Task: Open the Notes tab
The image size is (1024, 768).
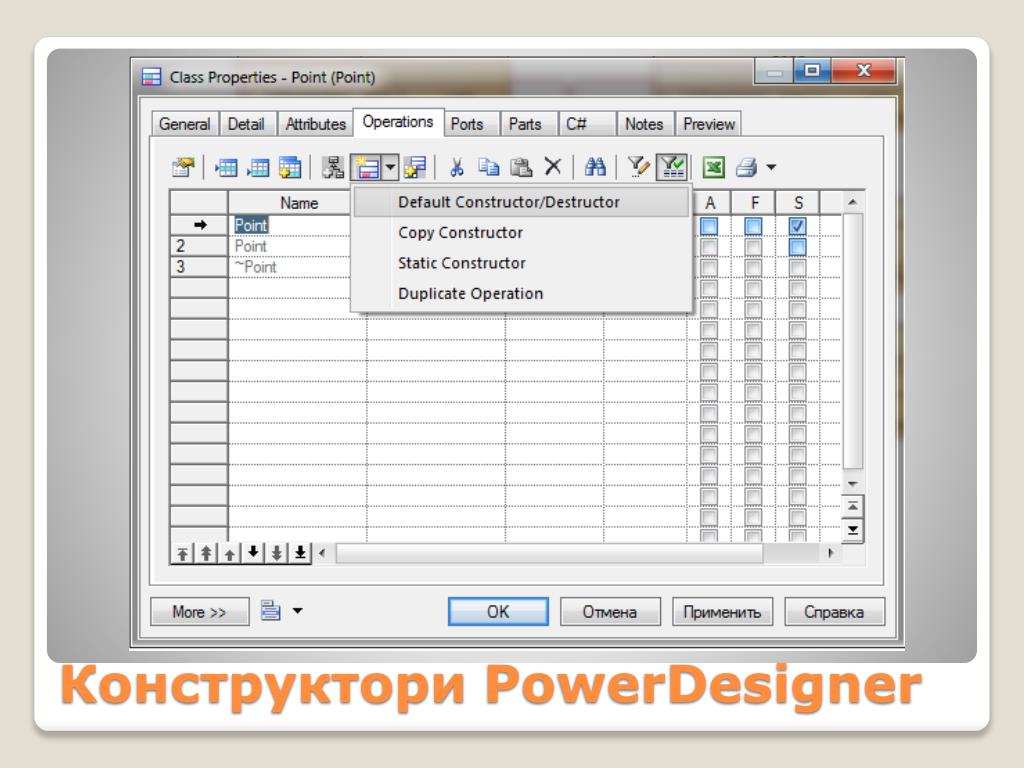Action: (x=644, y=124)
